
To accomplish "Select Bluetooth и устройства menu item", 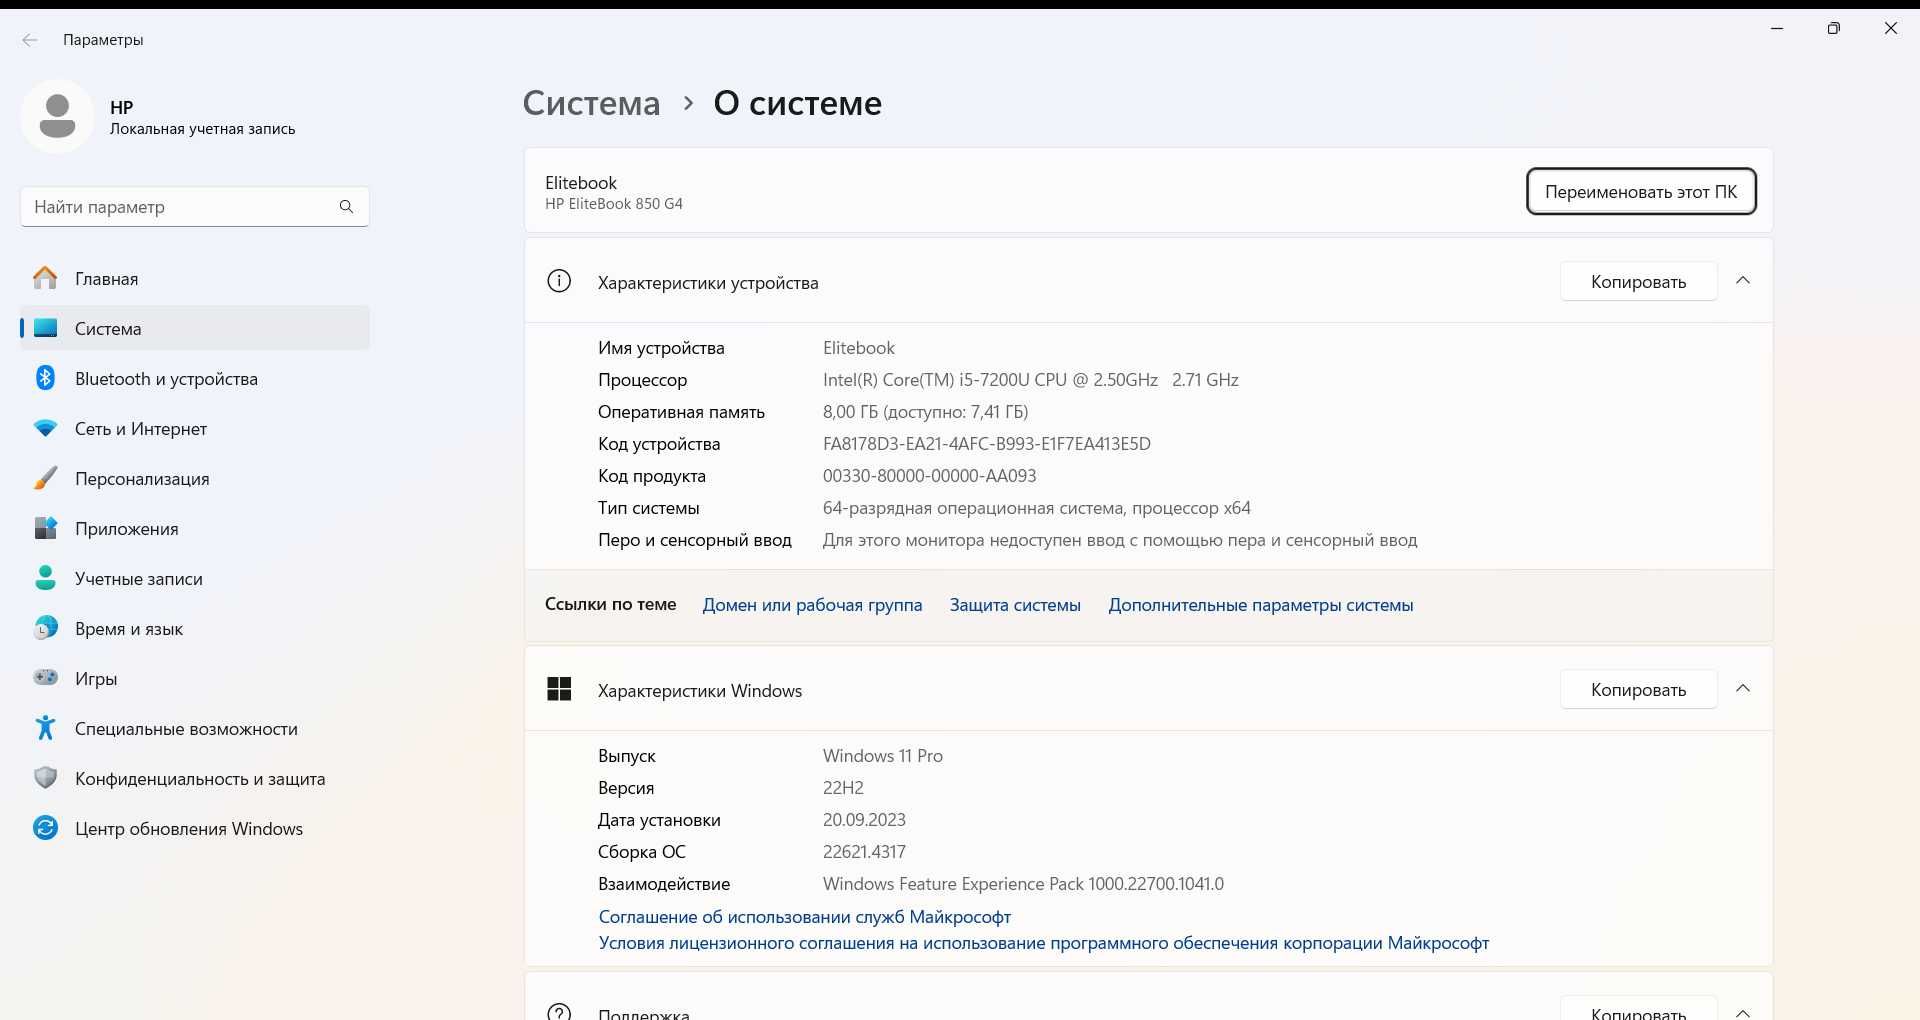I will click(x=195, y=378).
